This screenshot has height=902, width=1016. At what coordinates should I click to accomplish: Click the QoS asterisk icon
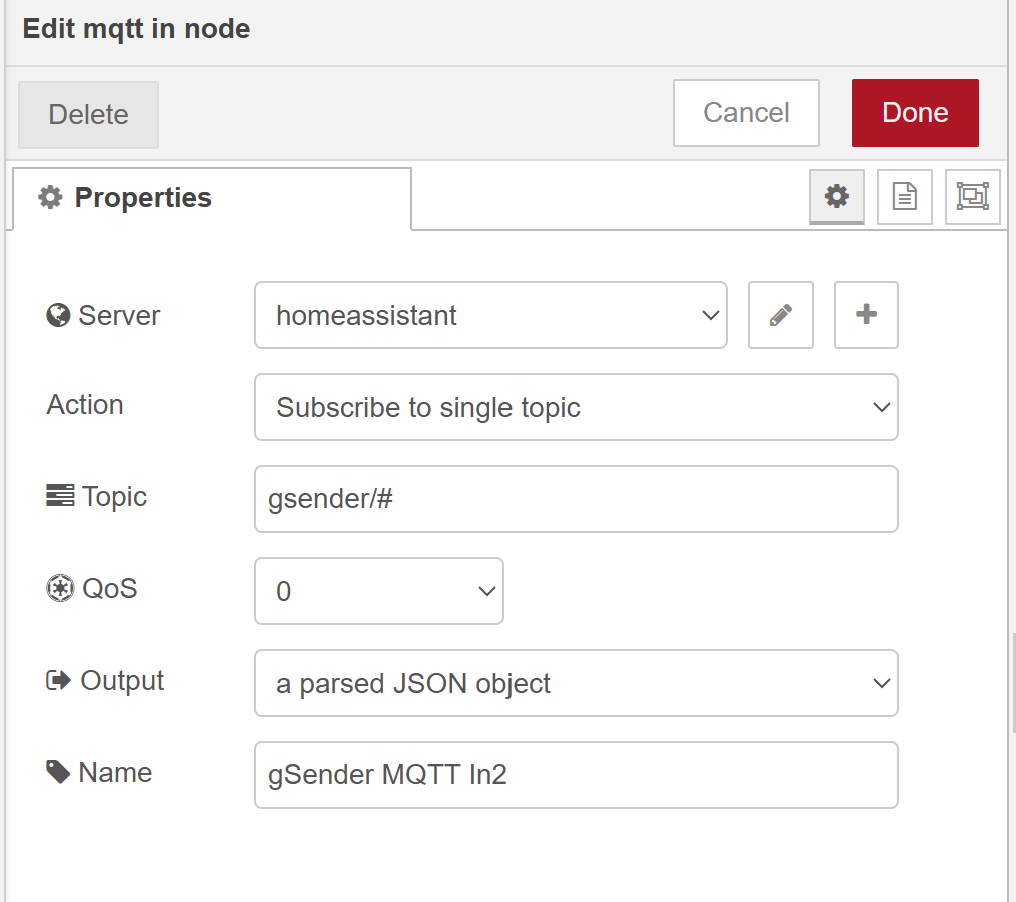click(x=60, y=588)
